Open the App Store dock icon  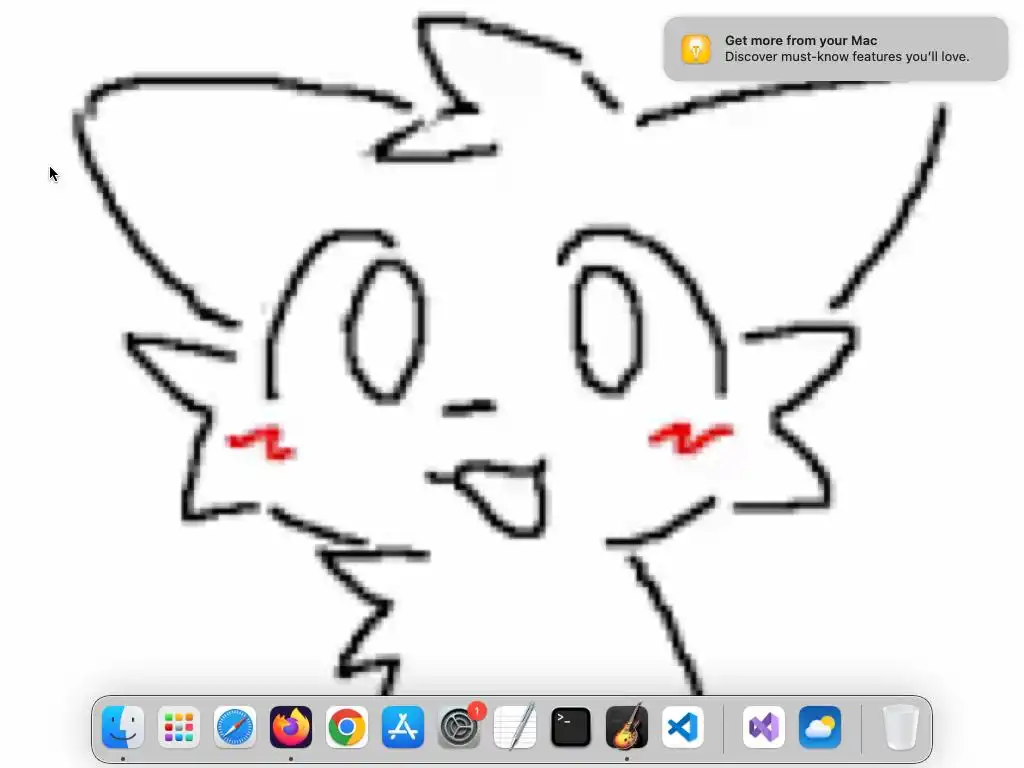click(x=403, y=727)
